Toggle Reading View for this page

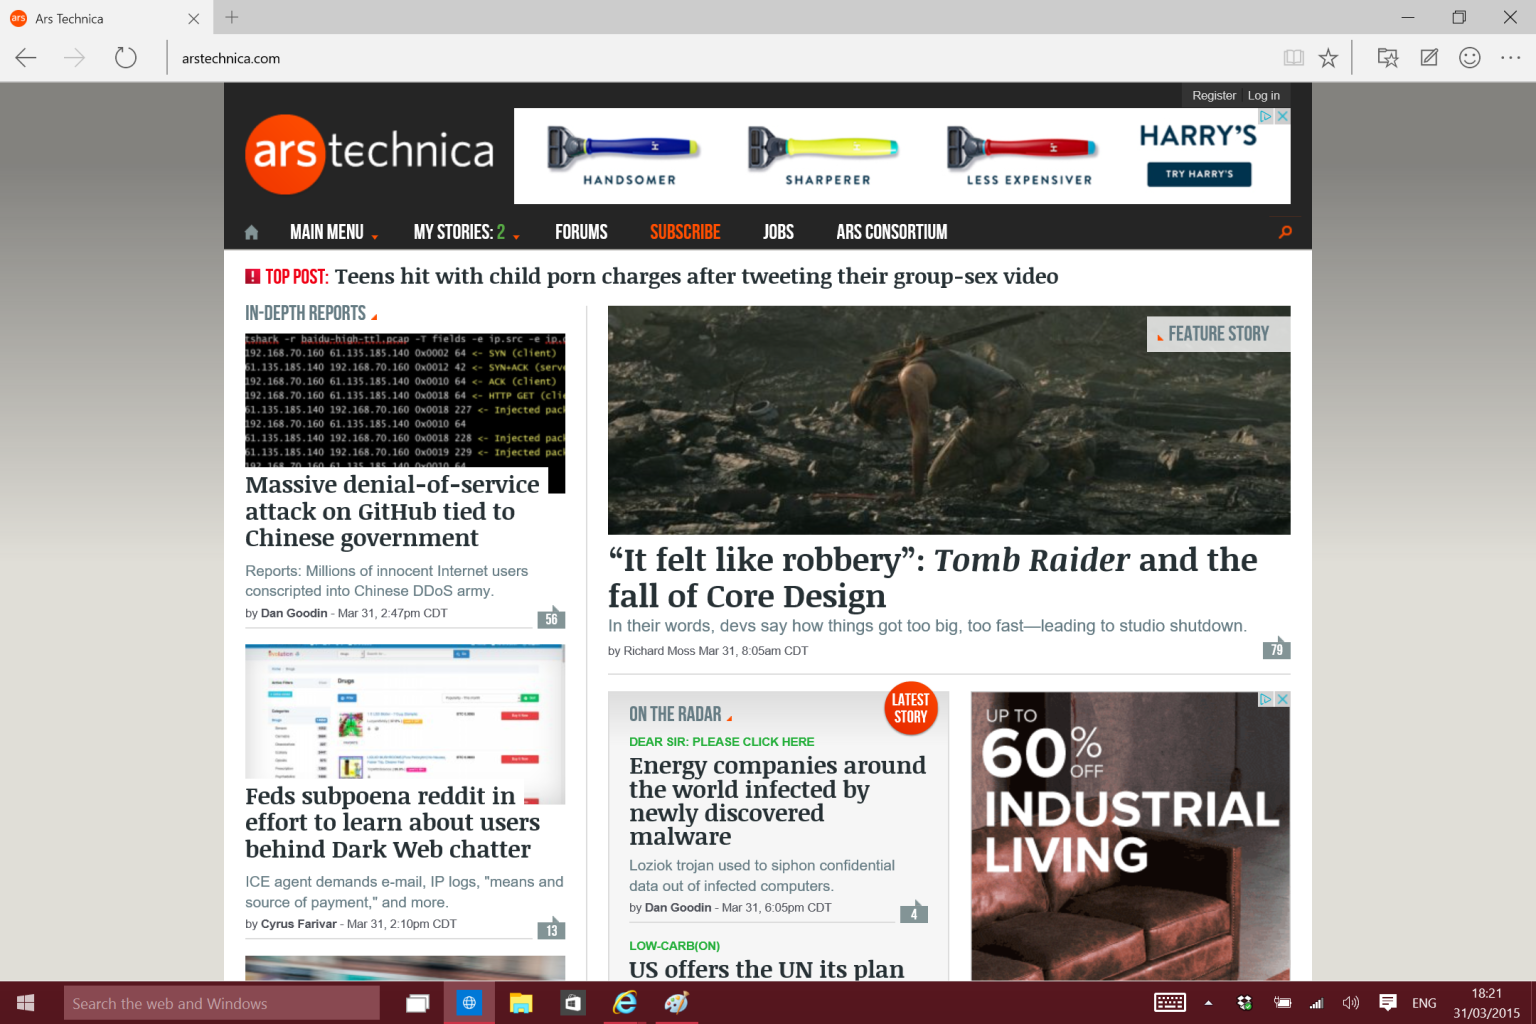point(1293,57)
